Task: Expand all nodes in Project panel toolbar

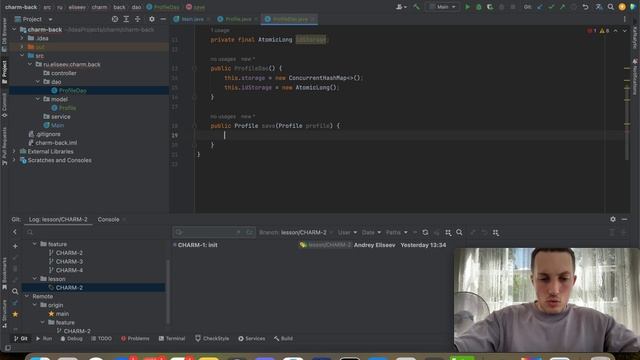Action: [126, 19]
